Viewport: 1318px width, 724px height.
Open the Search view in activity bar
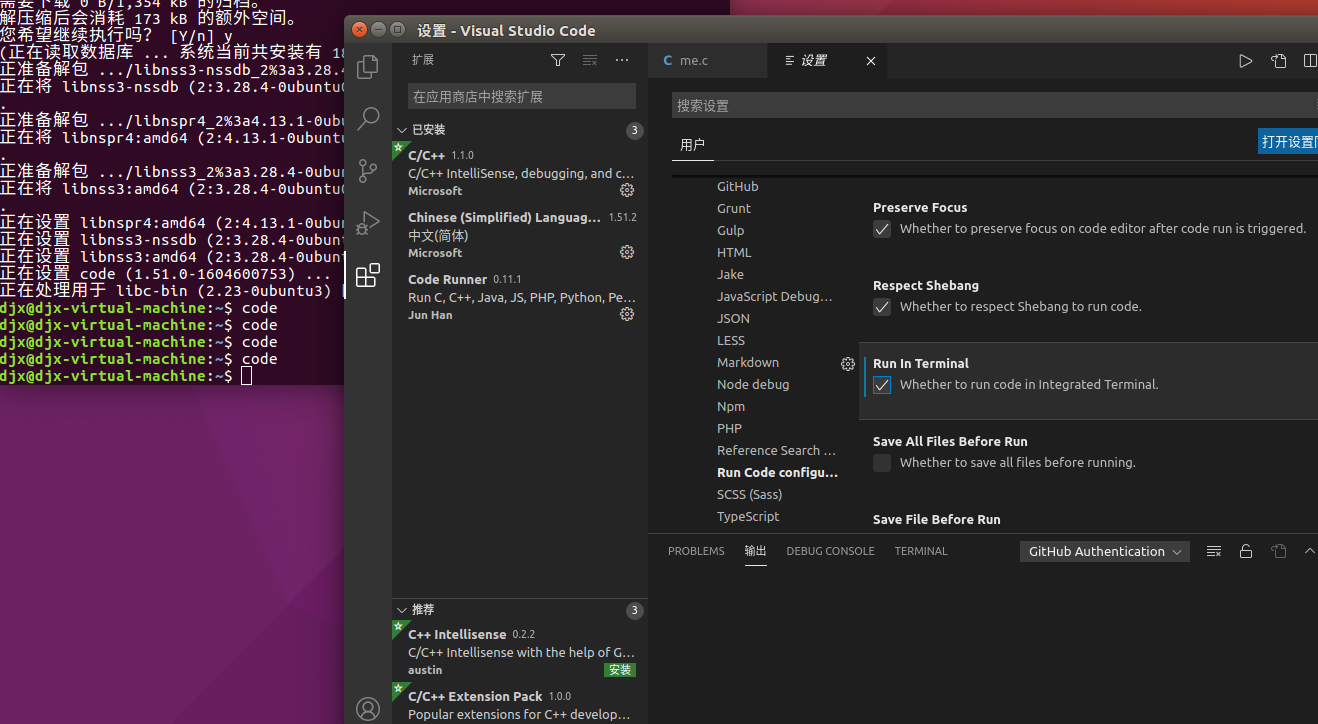[x=368, y=119]
